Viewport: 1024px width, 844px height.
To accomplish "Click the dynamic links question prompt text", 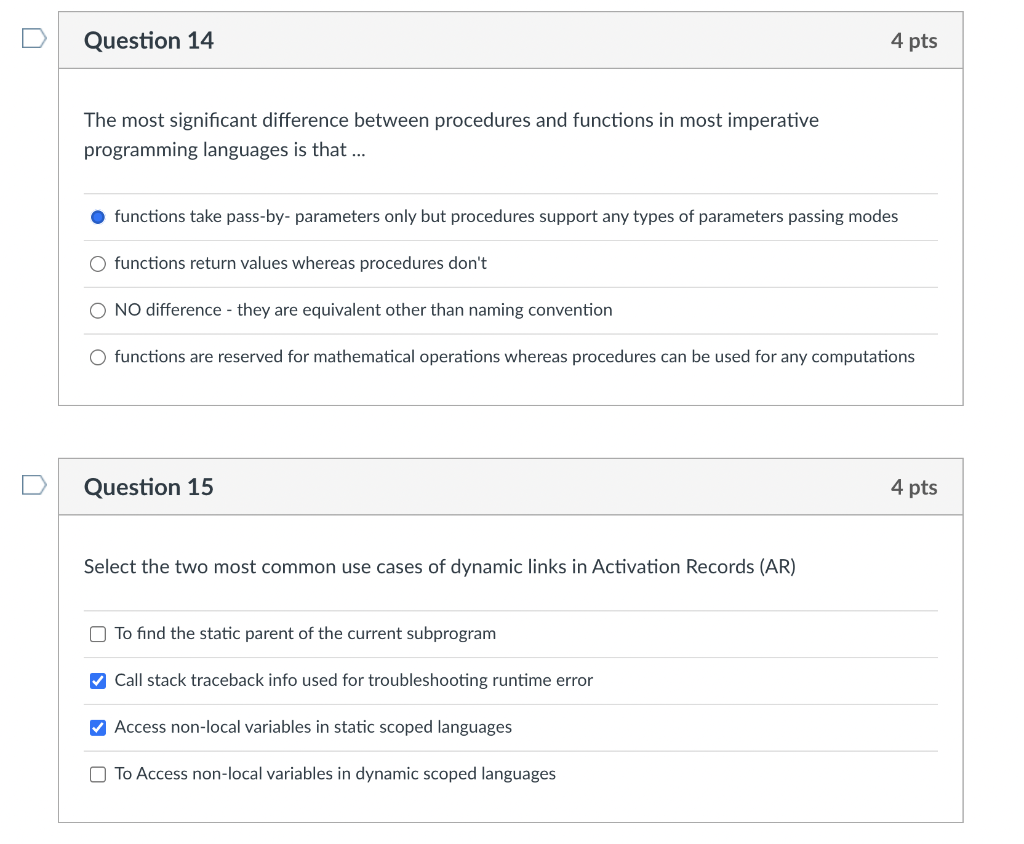I will click(439, 567).
